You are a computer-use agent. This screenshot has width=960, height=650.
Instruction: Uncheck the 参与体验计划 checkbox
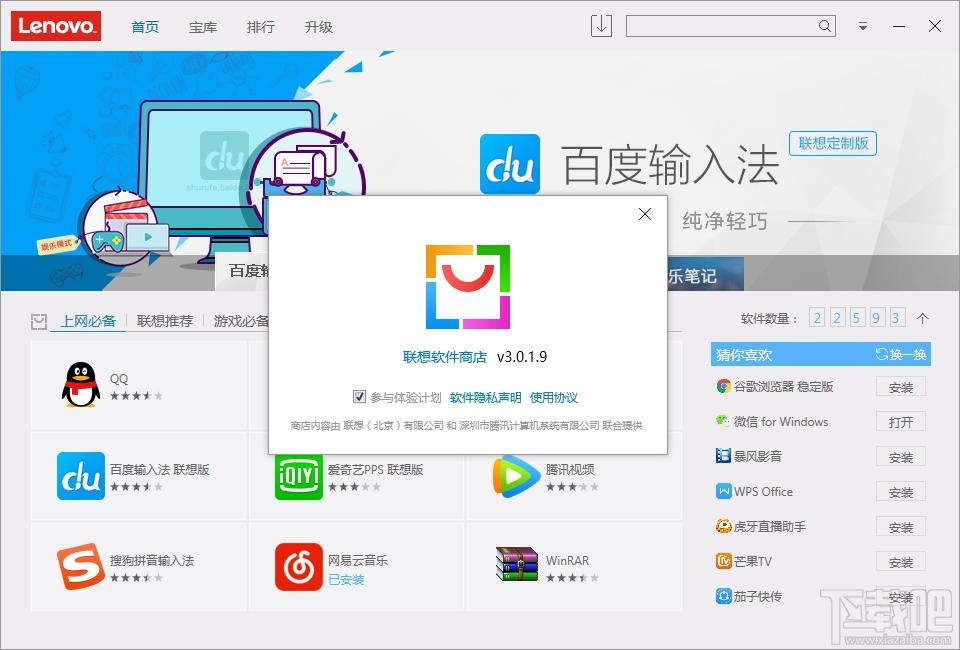[359, 396]
